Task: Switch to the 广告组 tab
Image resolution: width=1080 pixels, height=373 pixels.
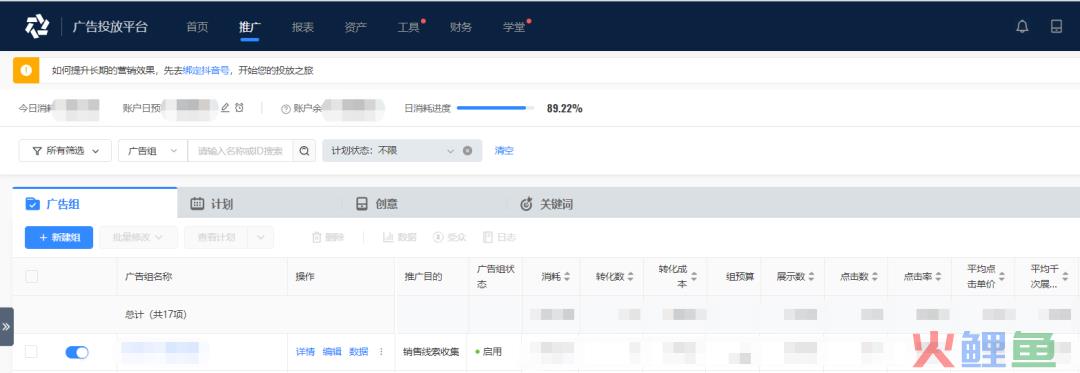Action: click(x=94, y=204)
